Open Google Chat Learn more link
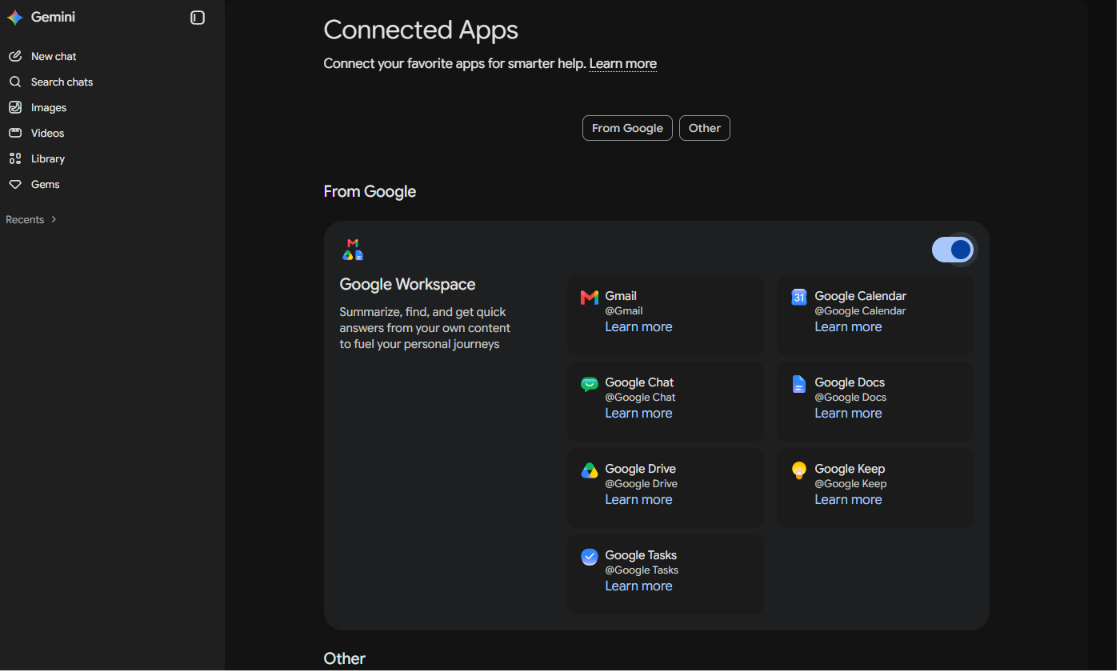 click(638, 413)
